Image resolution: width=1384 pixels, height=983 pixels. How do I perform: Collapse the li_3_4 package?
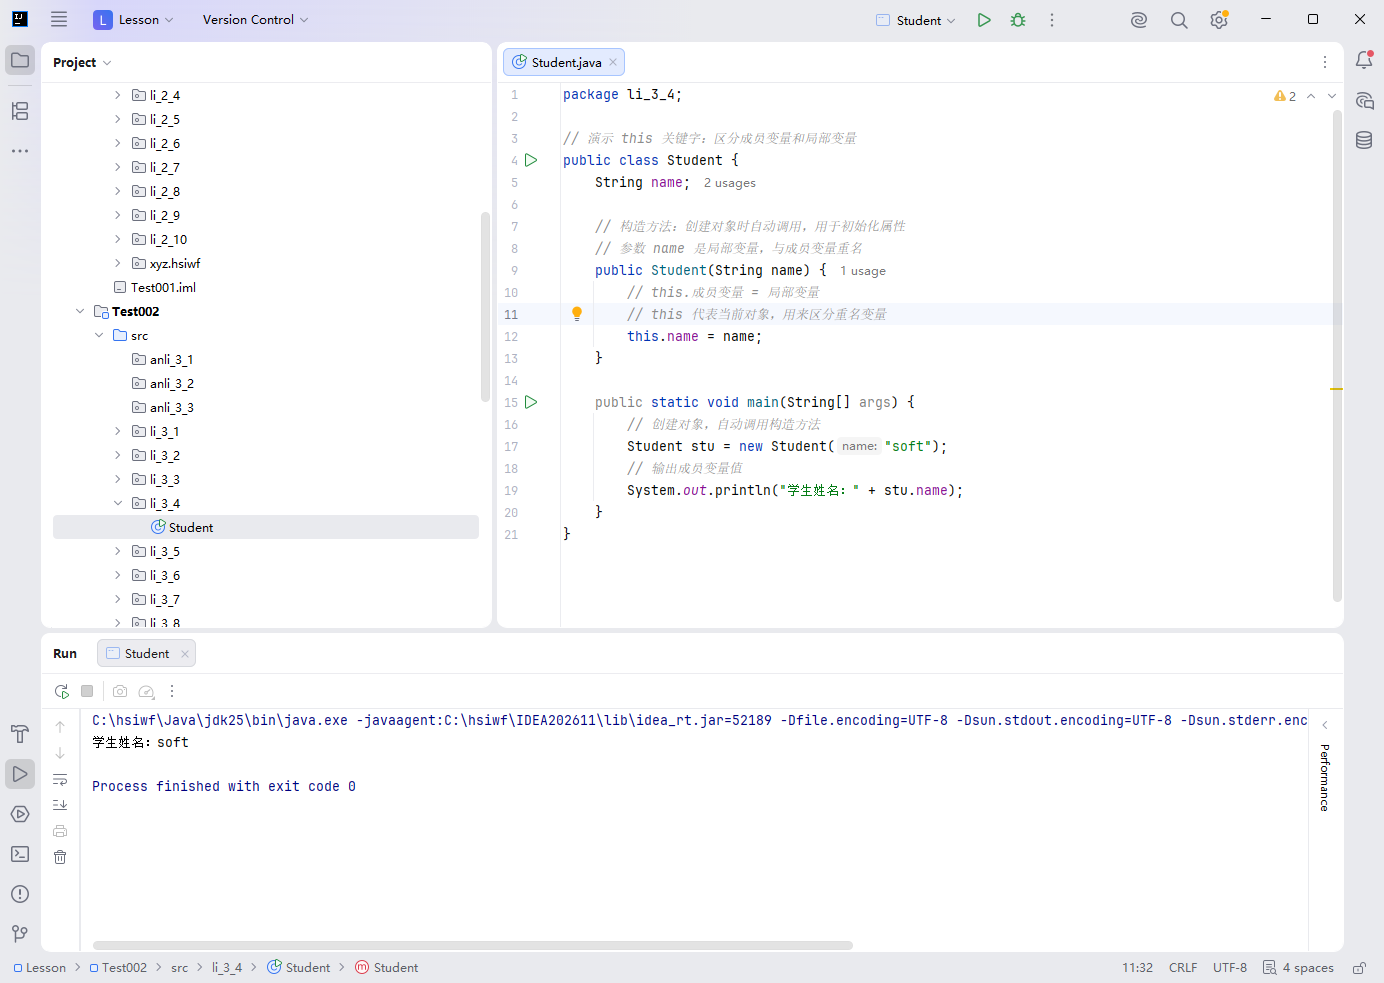click(117, 504)
